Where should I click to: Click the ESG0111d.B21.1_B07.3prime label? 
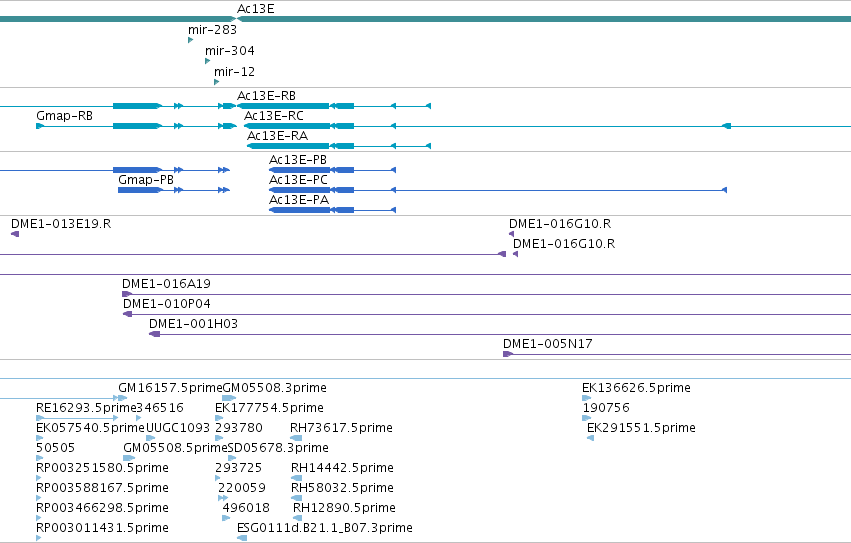[x=325, y=528]
